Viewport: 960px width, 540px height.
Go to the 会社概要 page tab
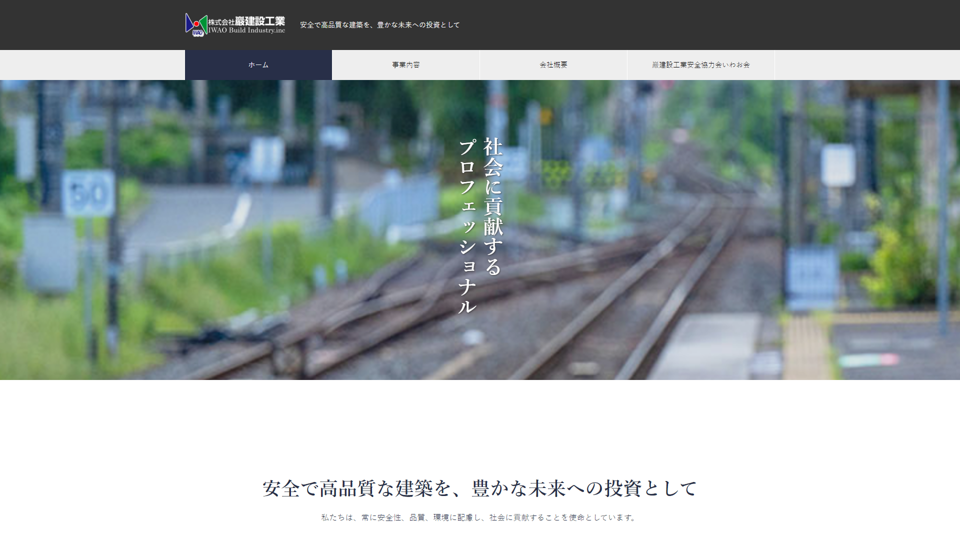pos(553,65)
